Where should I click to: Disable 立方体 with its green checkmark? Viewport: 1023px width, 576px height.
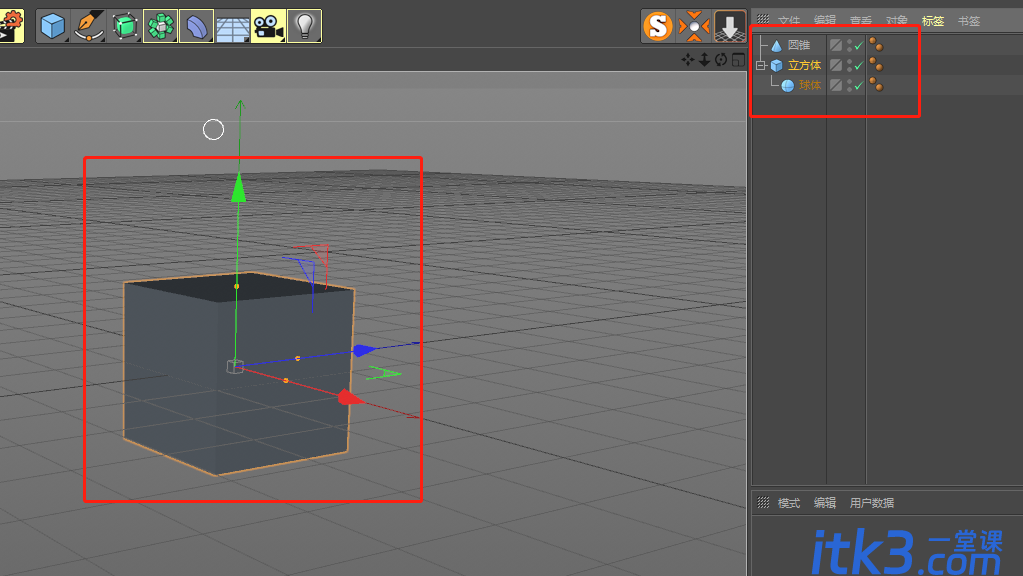[x=859, y=65]
